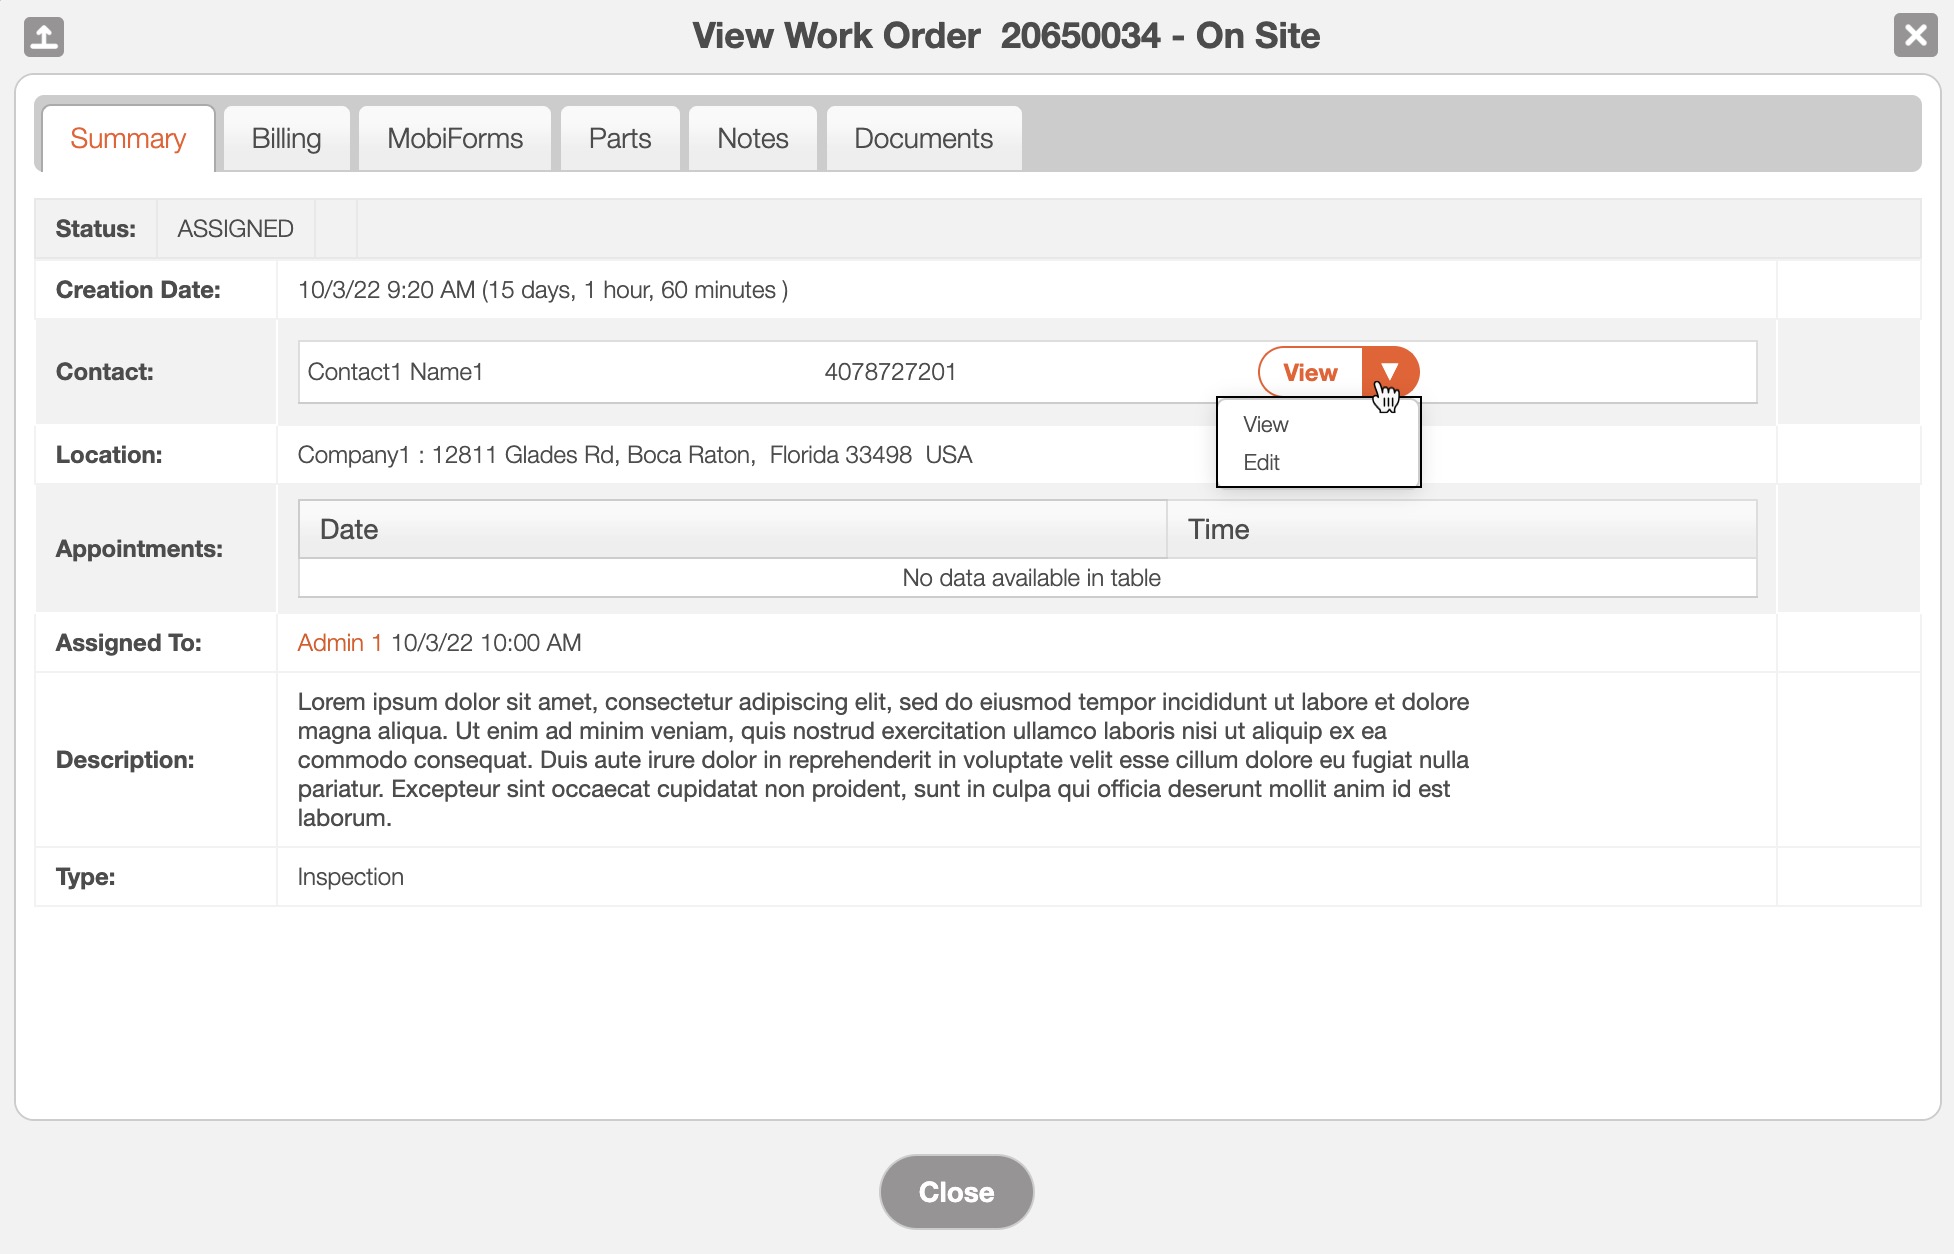The image size is (1954, 1254).
Task: Click the Company1 location address text
Action: (634, 455)
